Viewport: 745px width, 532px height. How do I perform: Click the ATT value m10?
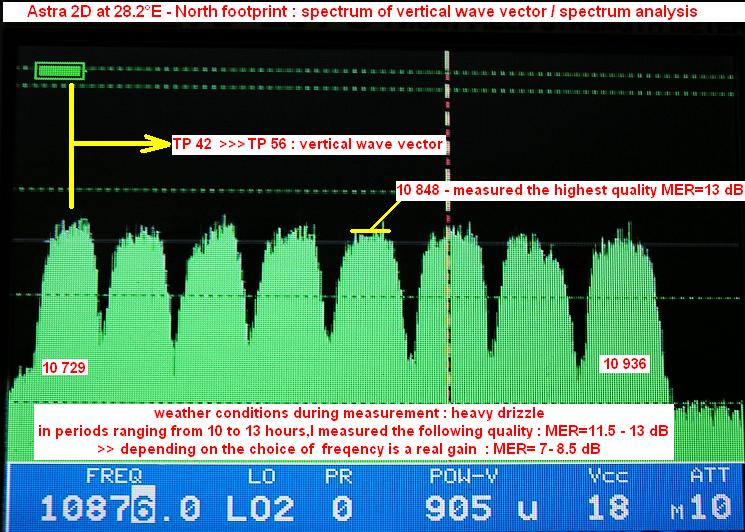[x=702, y=508]
